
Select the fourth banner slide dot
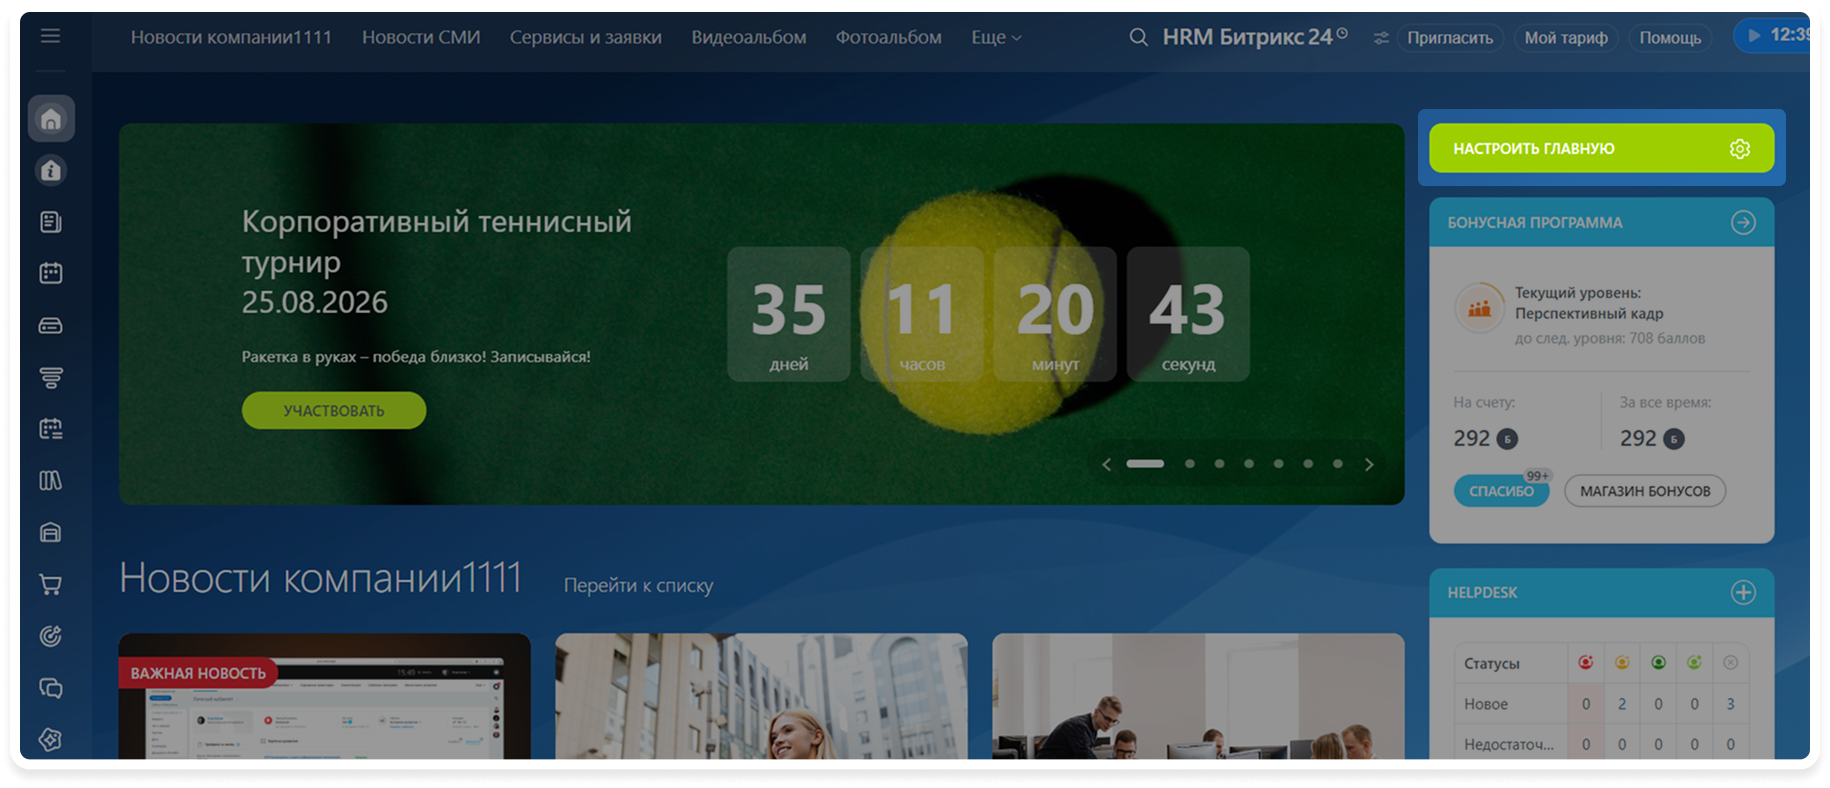point(1248,464)
